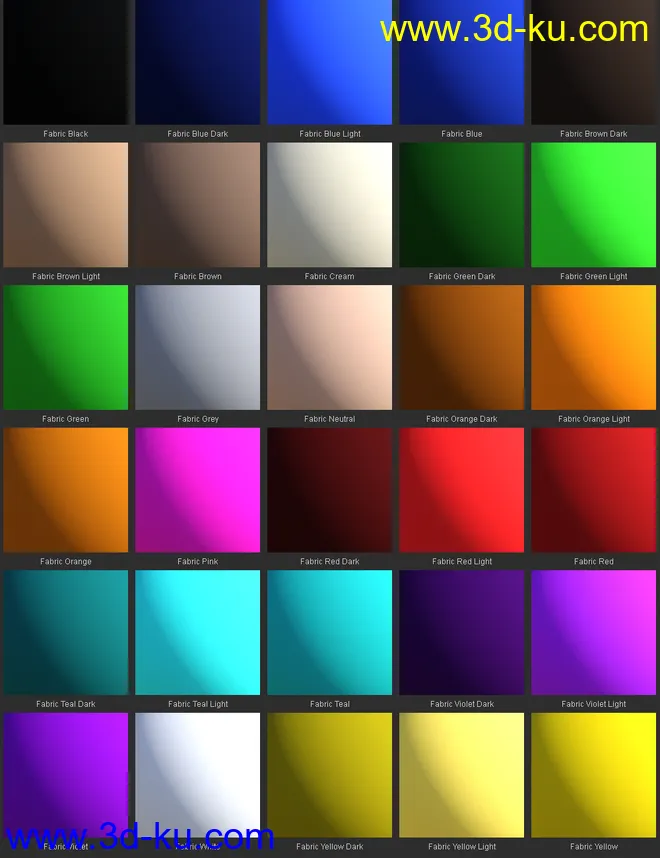Apply the Fabric Pink material preset
This screenshot has width=660, height=858.
pos(198,490)
